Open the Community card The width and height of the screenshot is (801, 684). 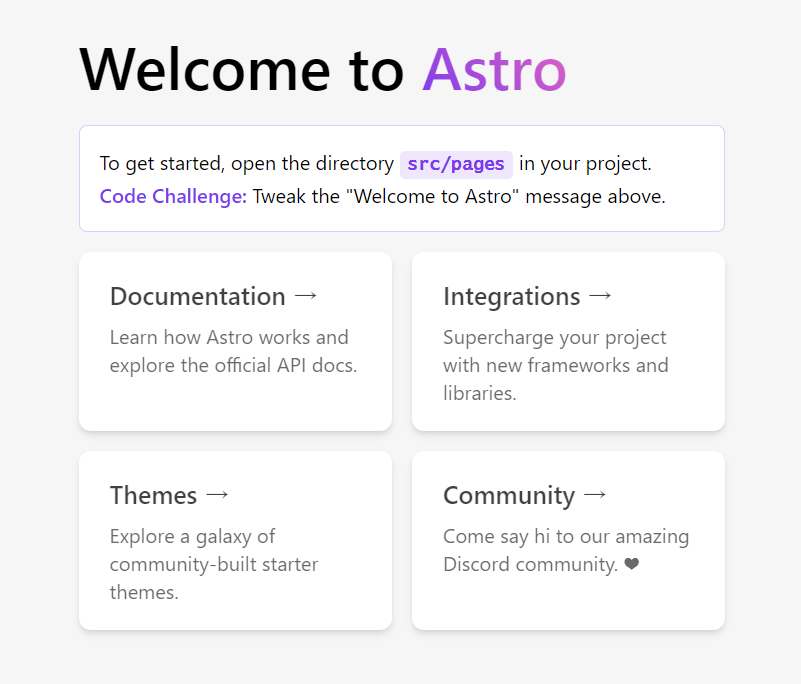(x=567, y=540)
